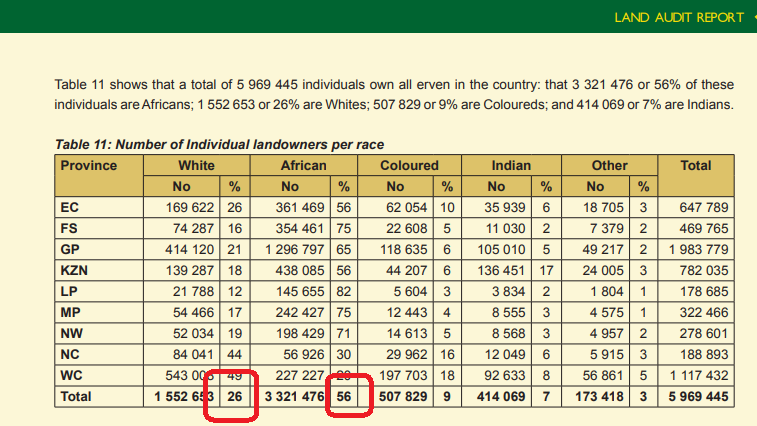
Task: Click the NW total 278 601
Action: tap(704, 334)
